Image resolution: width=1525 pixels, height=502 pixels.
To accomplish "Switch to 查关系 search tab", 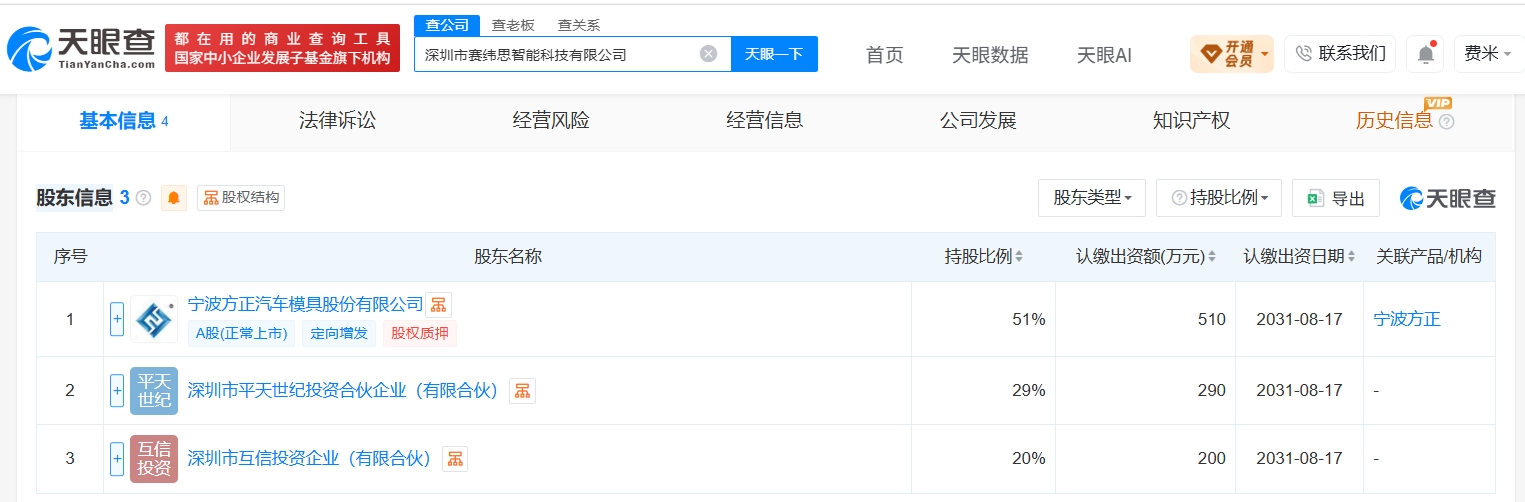I will tap(579, 26).
